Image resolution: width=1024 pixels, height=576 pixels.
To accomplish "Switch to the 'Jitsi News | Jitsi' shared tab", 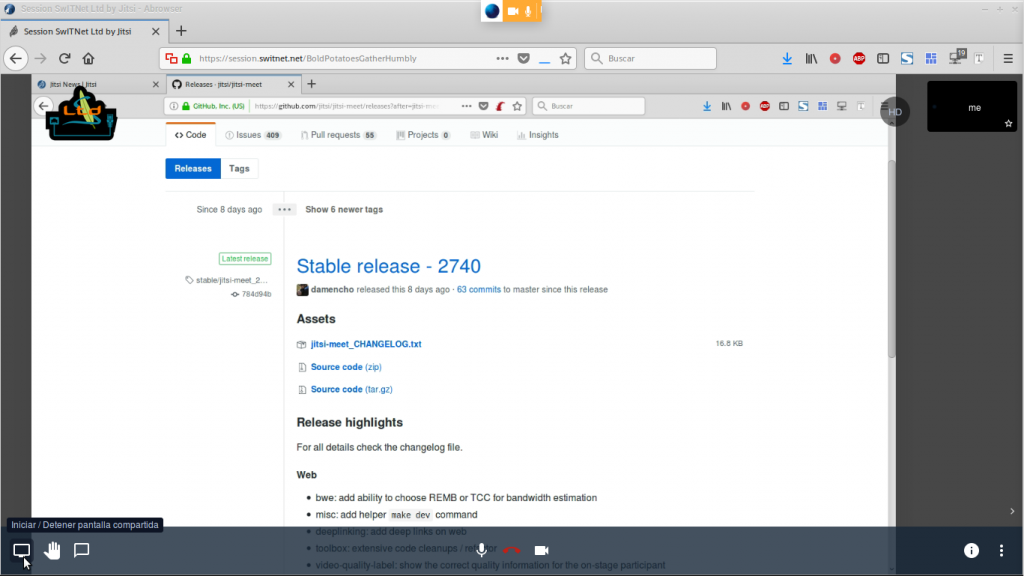I will tap(98, 84).
